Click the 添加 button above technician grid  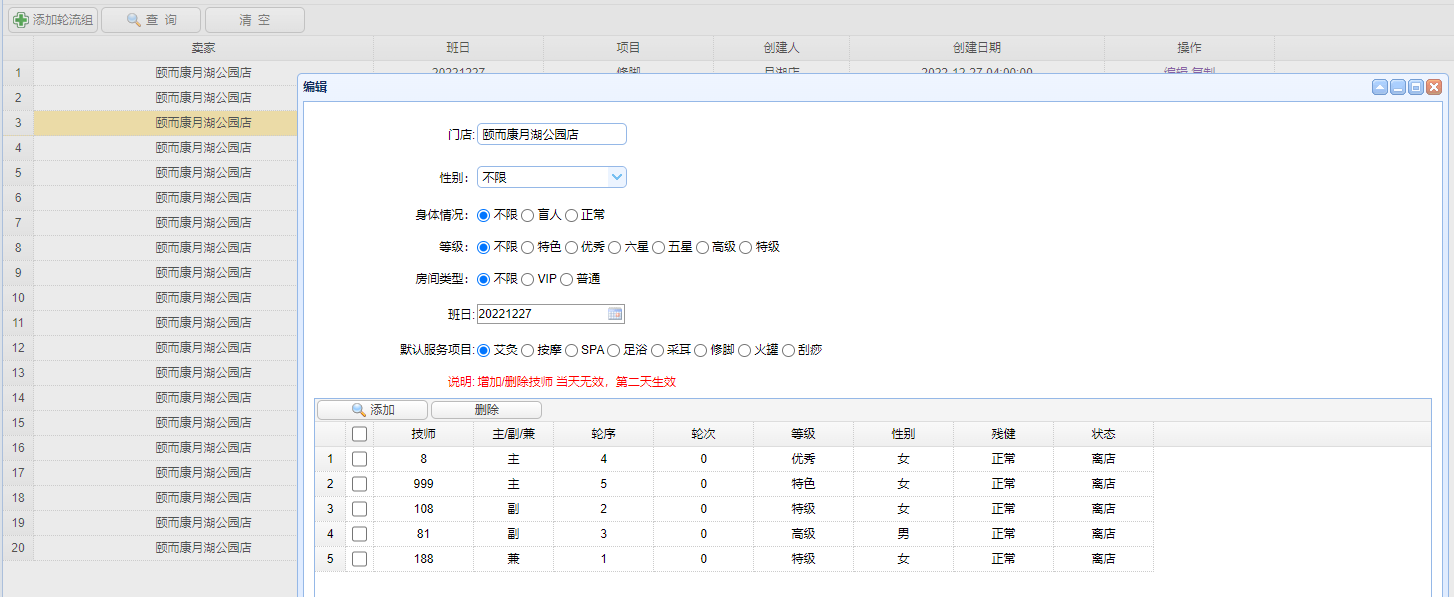point(372,410)
